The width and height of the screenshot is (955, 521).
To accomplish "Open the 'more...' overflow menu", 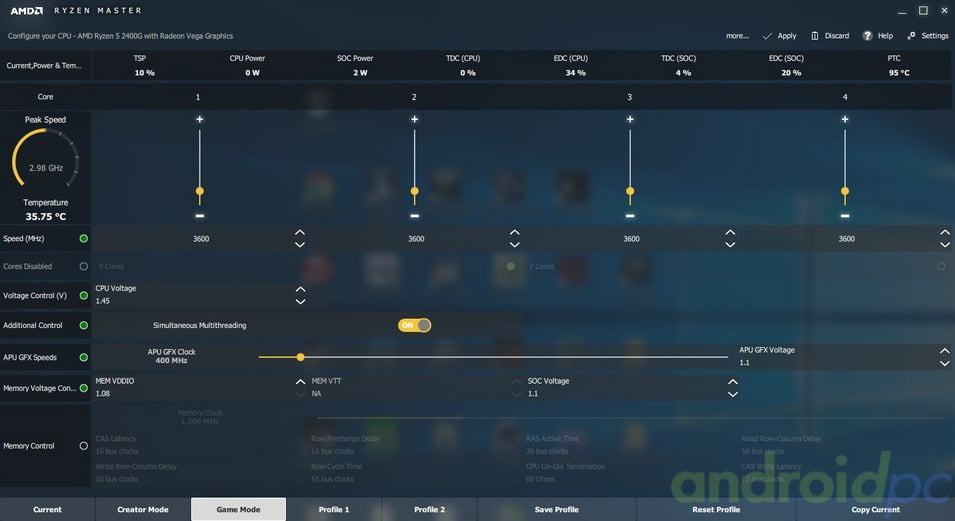I will click(737, 36).
